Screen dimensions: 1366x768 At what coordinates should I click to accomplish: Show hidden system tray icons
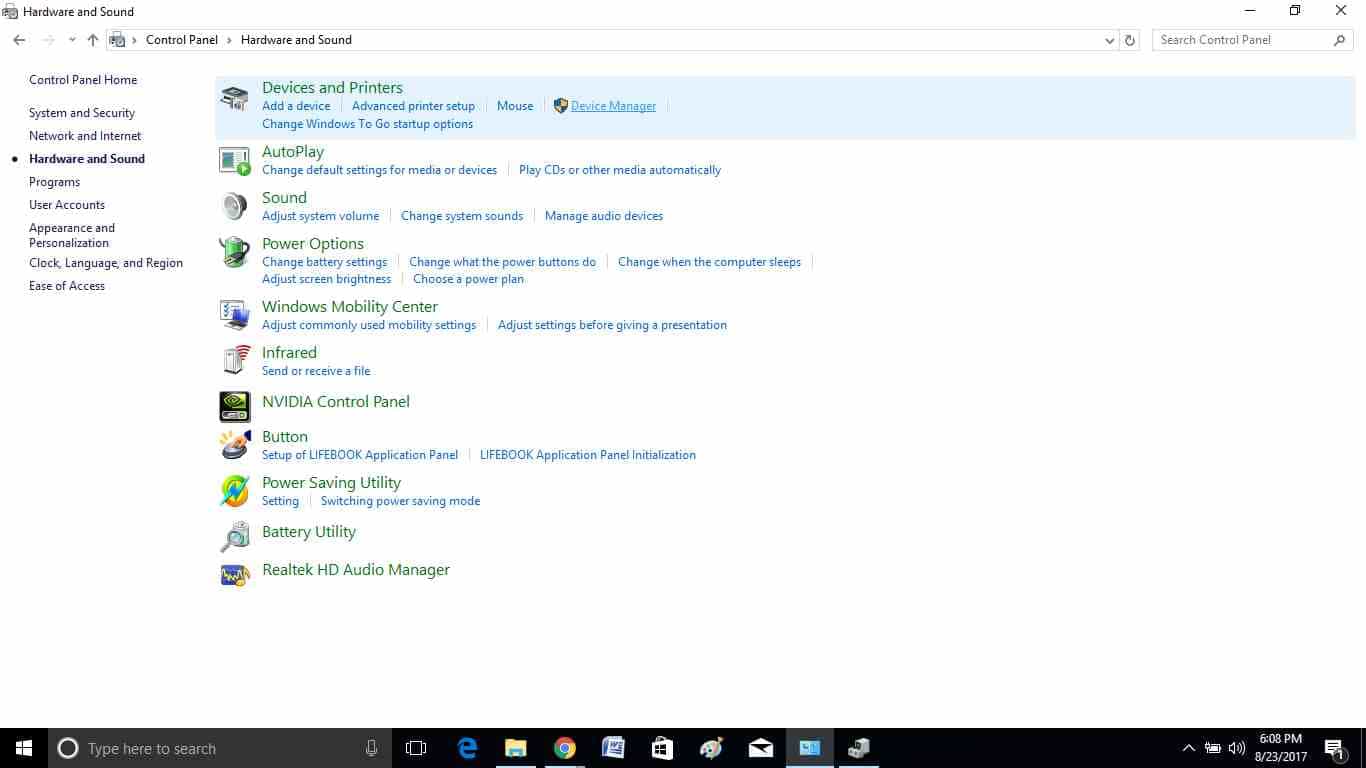1189,748
